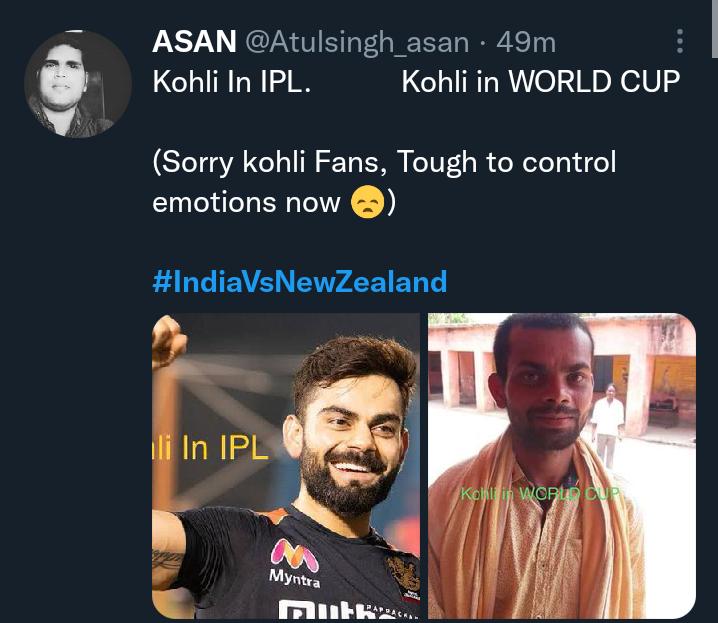Open the #IndiaVsNewZealand hashtag
Image resolution: width=718 pixels, height=623 pixels.
point(299,281)
